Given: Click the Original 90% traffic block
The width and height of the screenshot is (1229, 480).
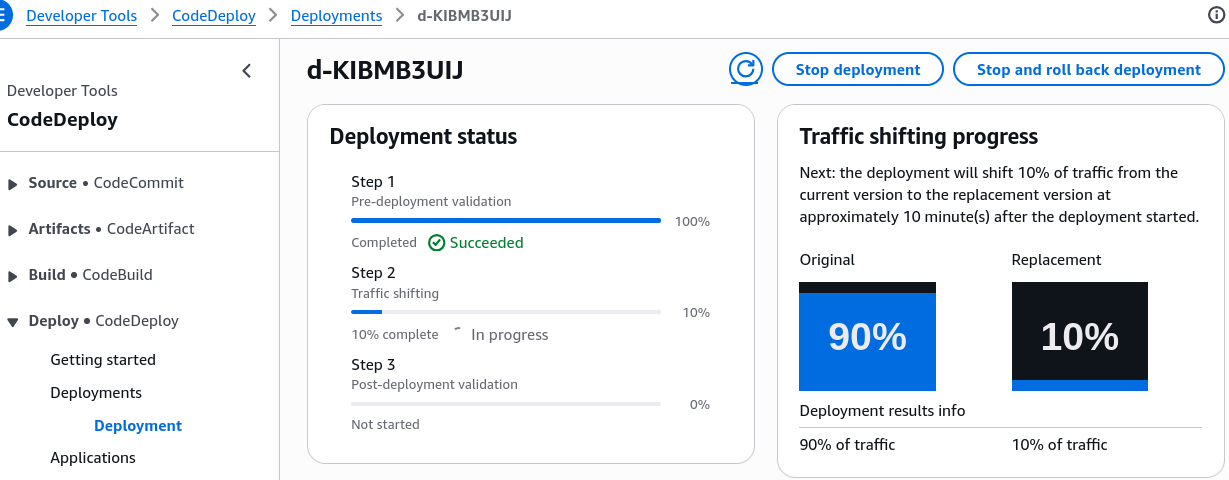Looking at the screenshot, I should (867, 336).
